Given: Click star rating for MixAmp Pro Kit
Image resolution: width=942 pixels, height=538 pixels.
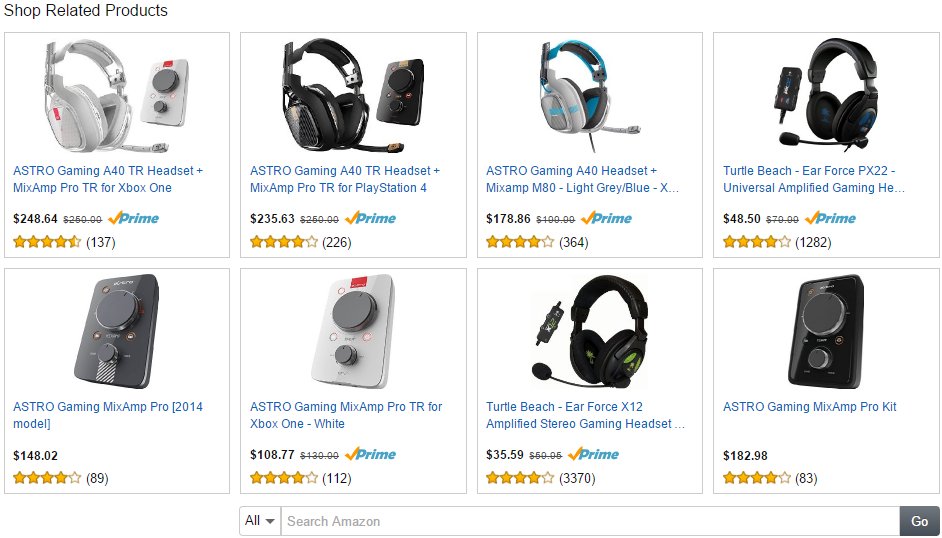Looking at the screenshot, I should pos(756,478).
